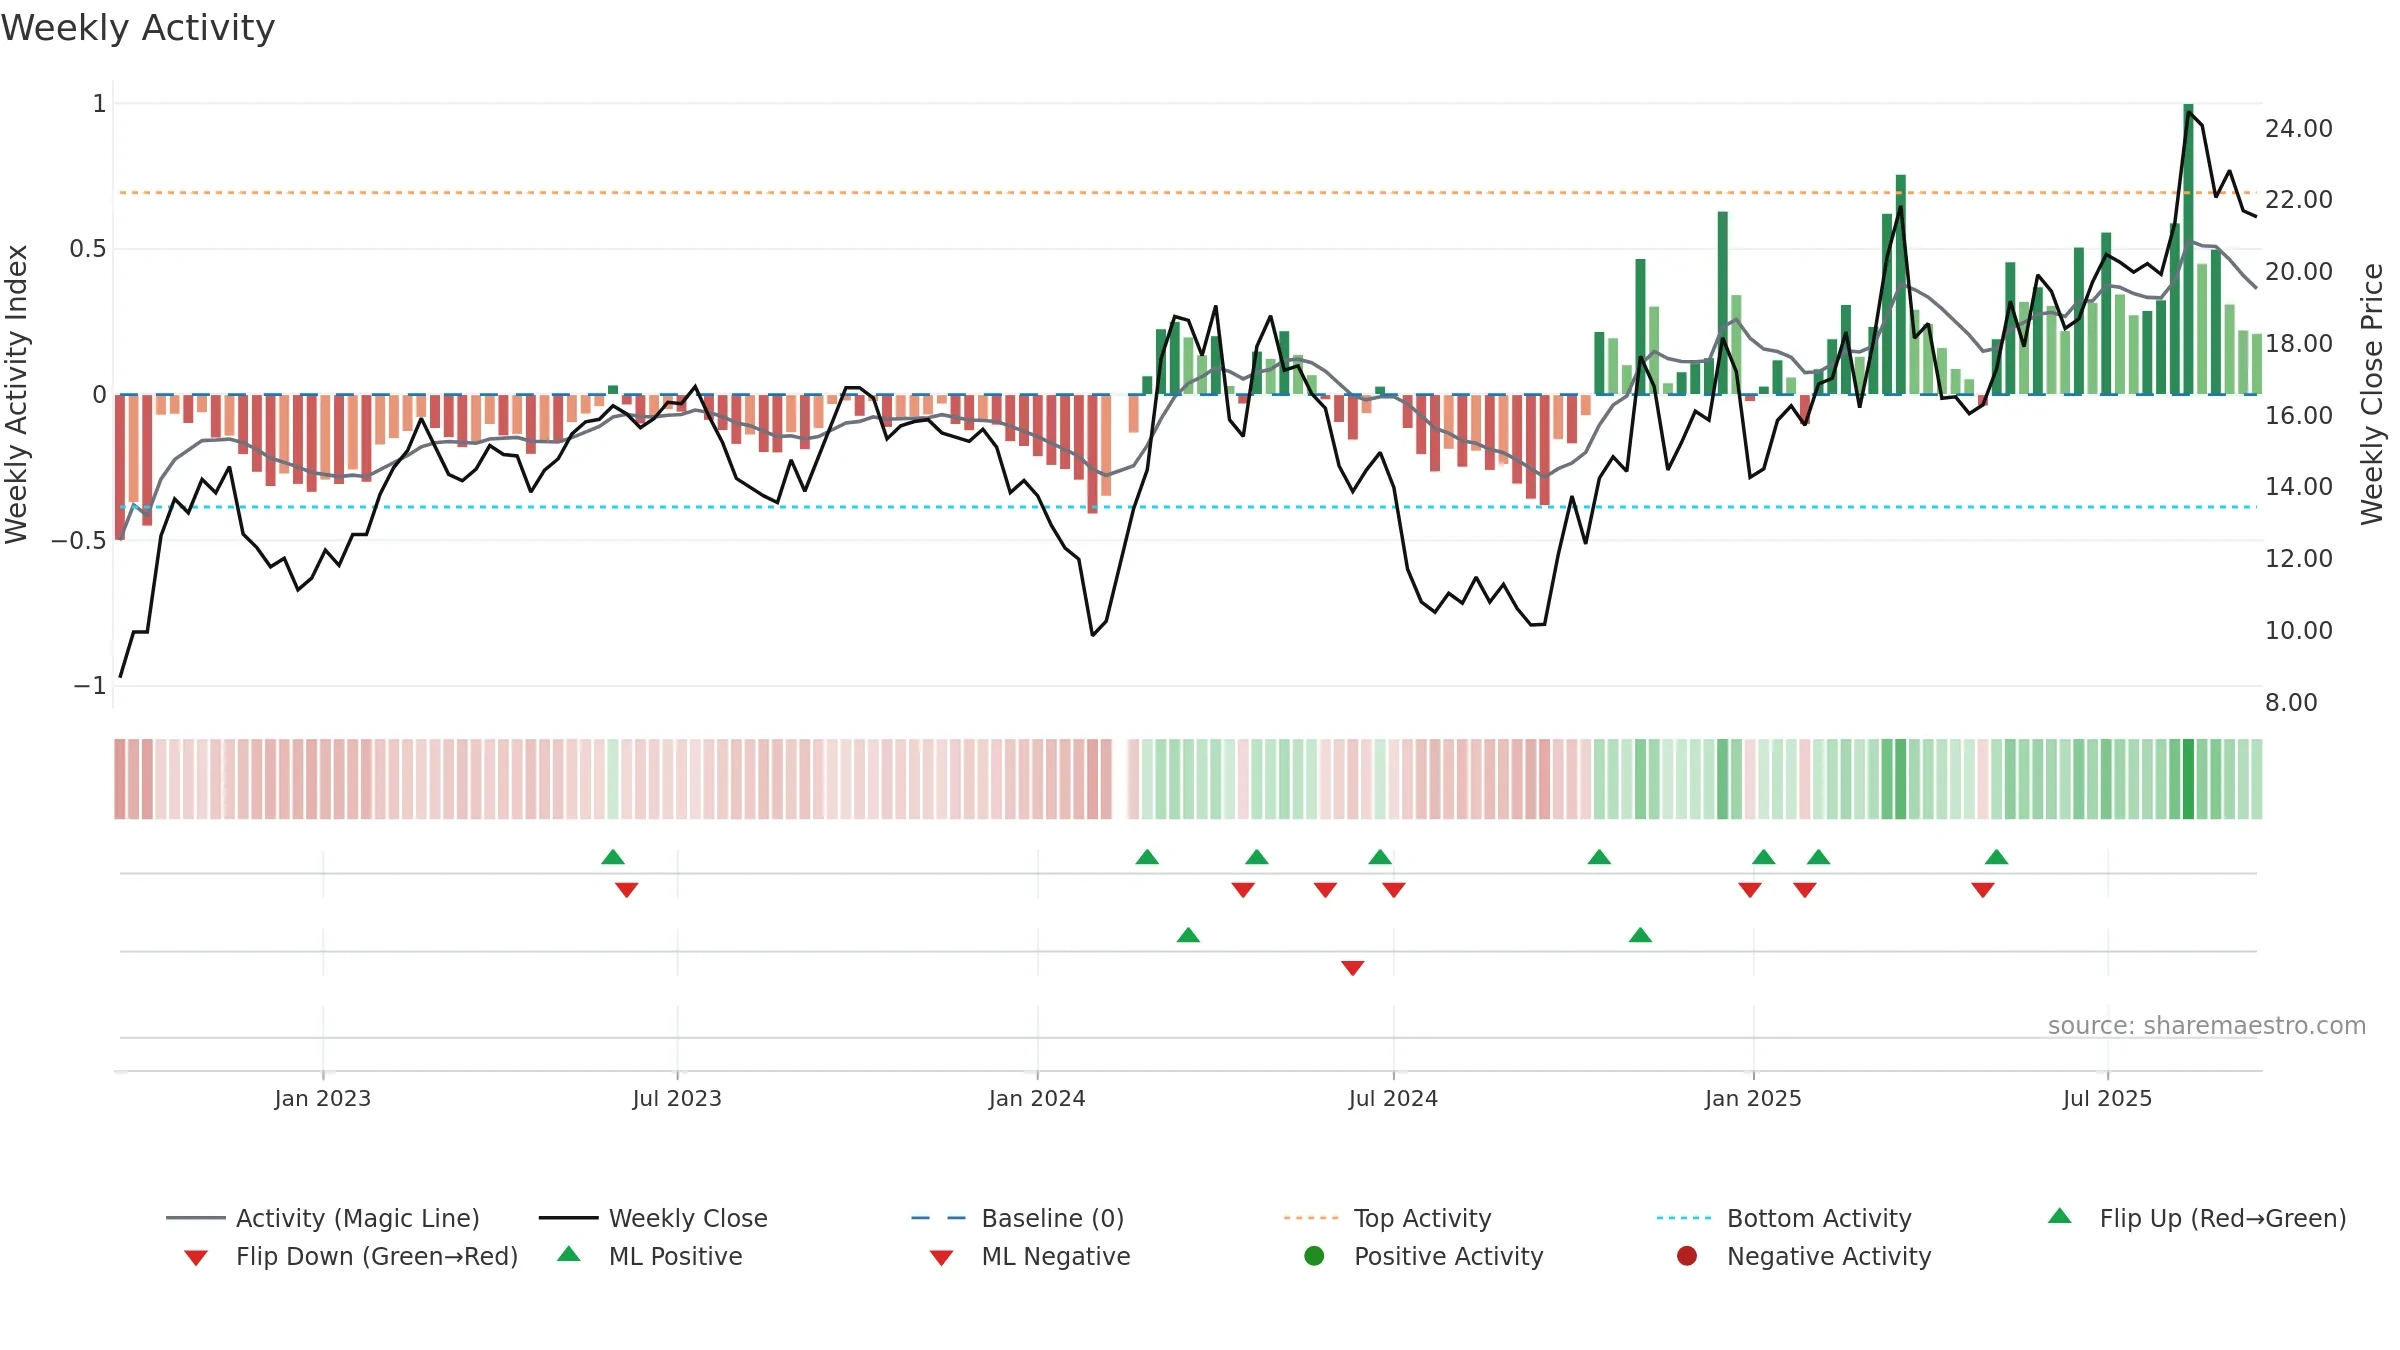This screenshot has height=1350, width=2400.
Task: Toggle Bottom Activity legend entry
Action: (1784, 1218)
